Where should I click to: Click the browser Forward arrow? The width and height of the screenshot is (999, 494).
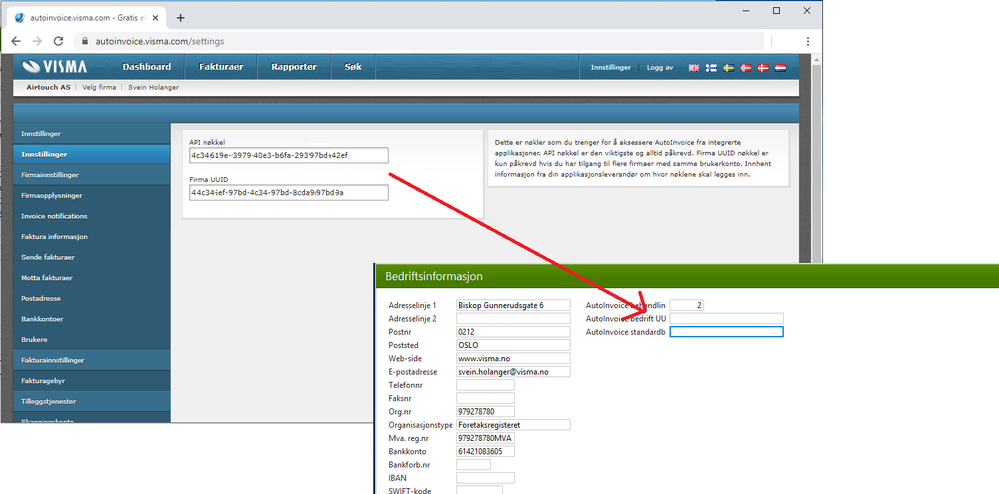[x=37, y=41]
